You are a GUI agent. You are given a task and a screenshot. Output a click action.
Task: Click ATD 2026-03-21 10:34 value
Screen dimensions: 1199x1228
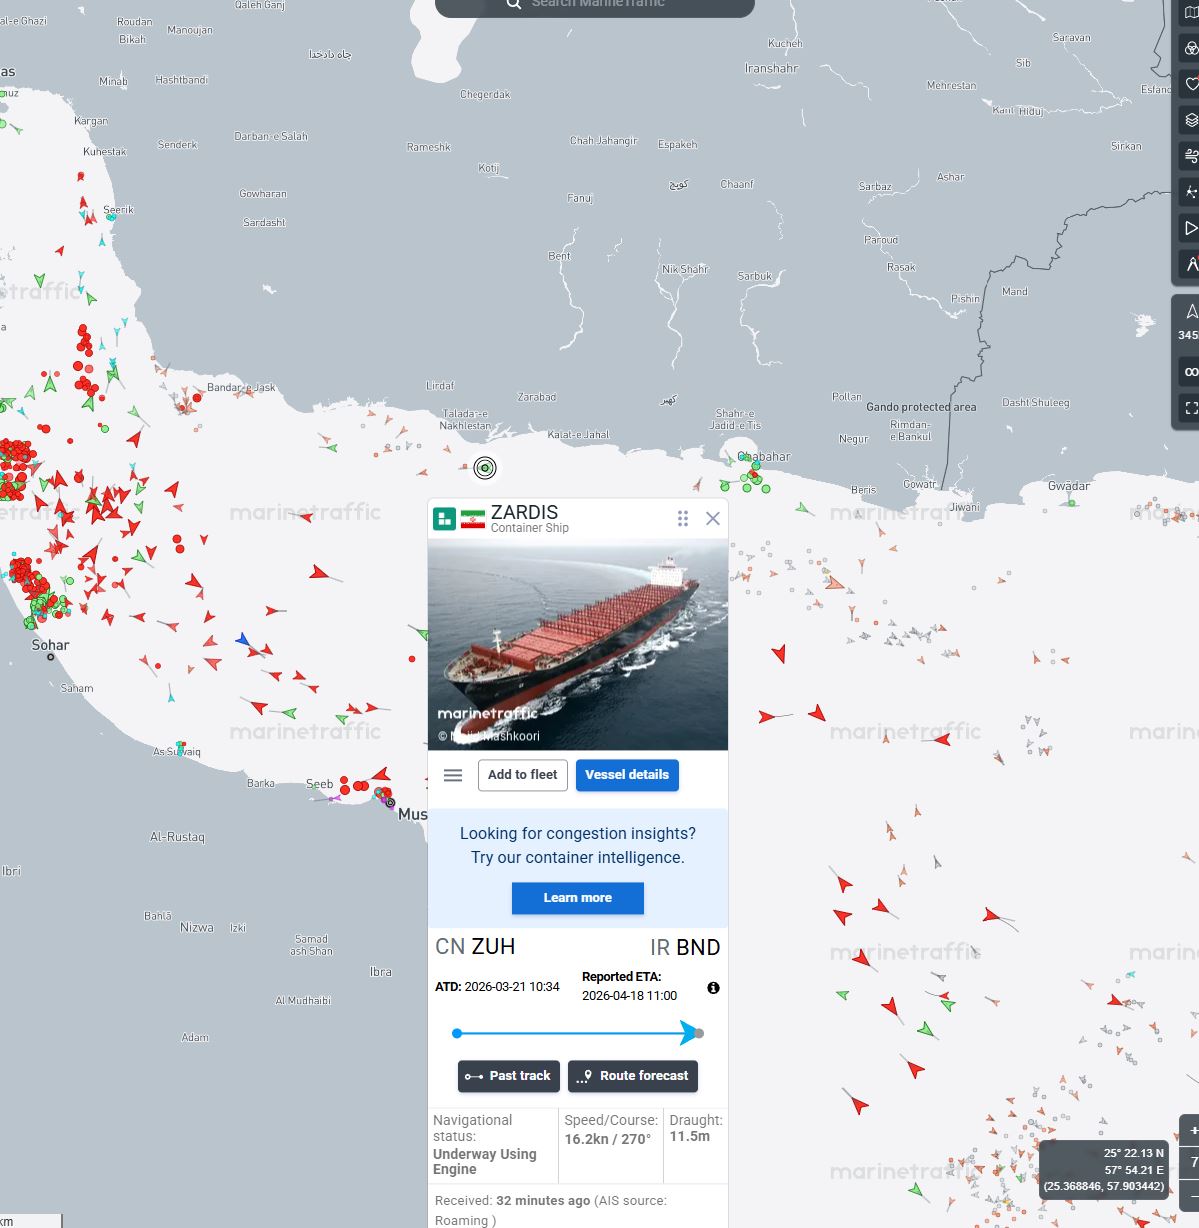512,987
